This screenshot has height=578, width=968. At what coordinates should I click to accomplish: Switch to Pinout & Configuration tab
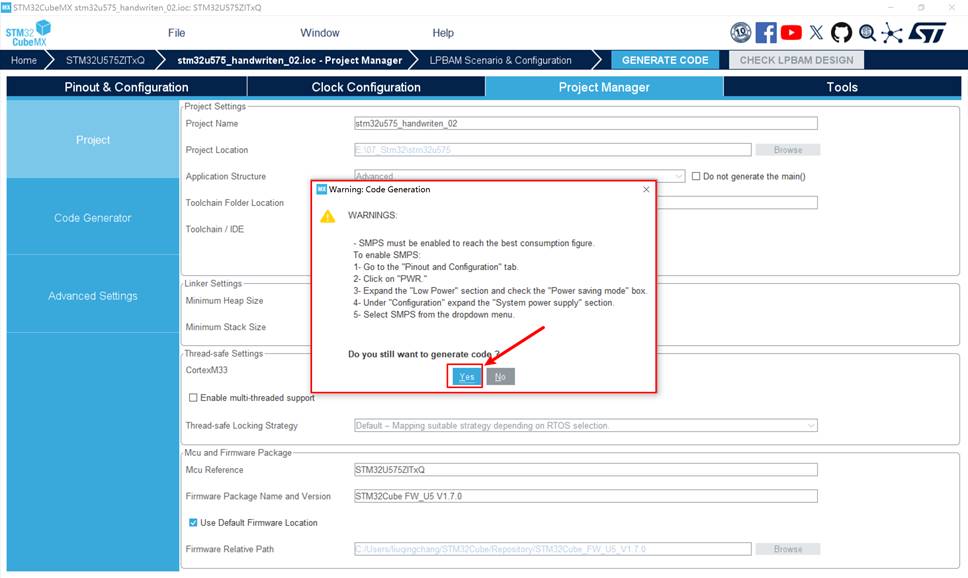click(x=127, y=87)
